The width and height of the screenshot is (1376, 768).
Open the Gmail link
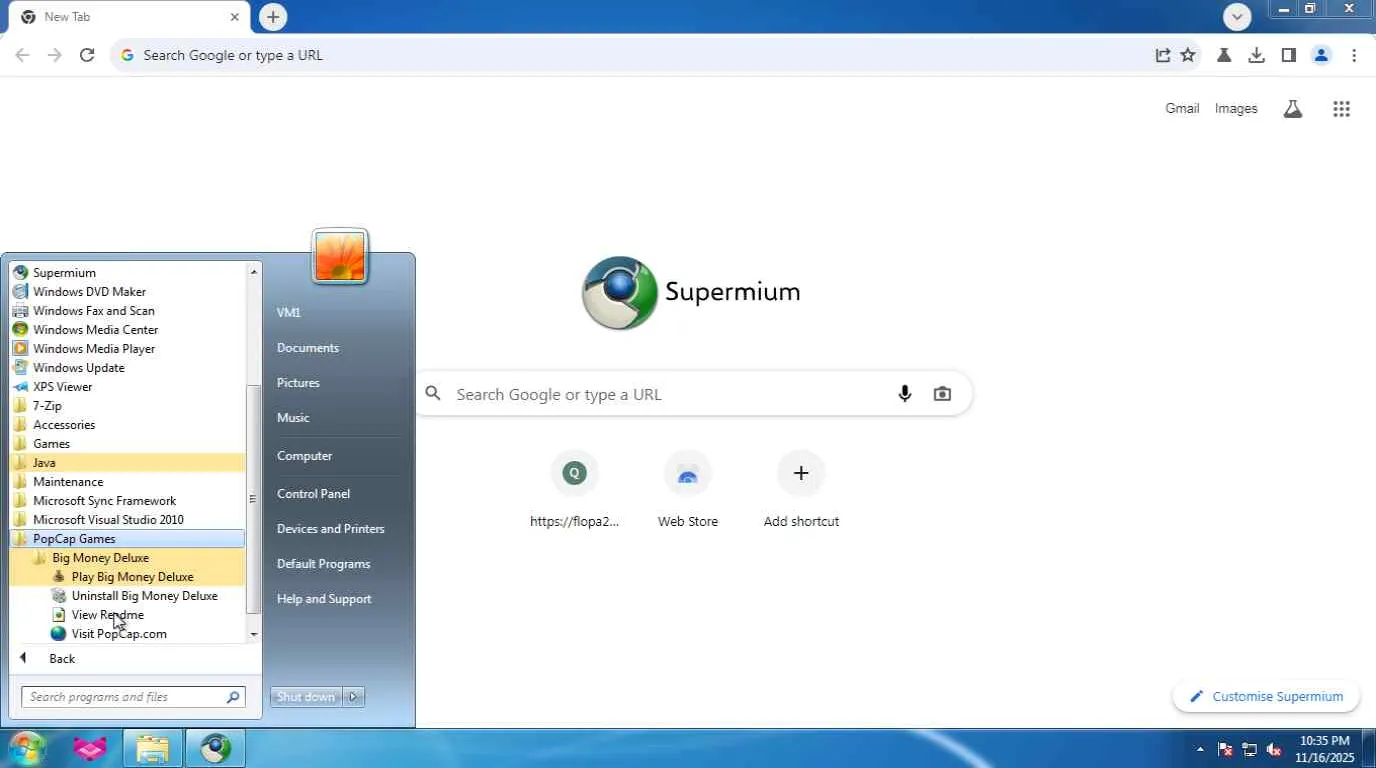click(x=1182, y=109)
